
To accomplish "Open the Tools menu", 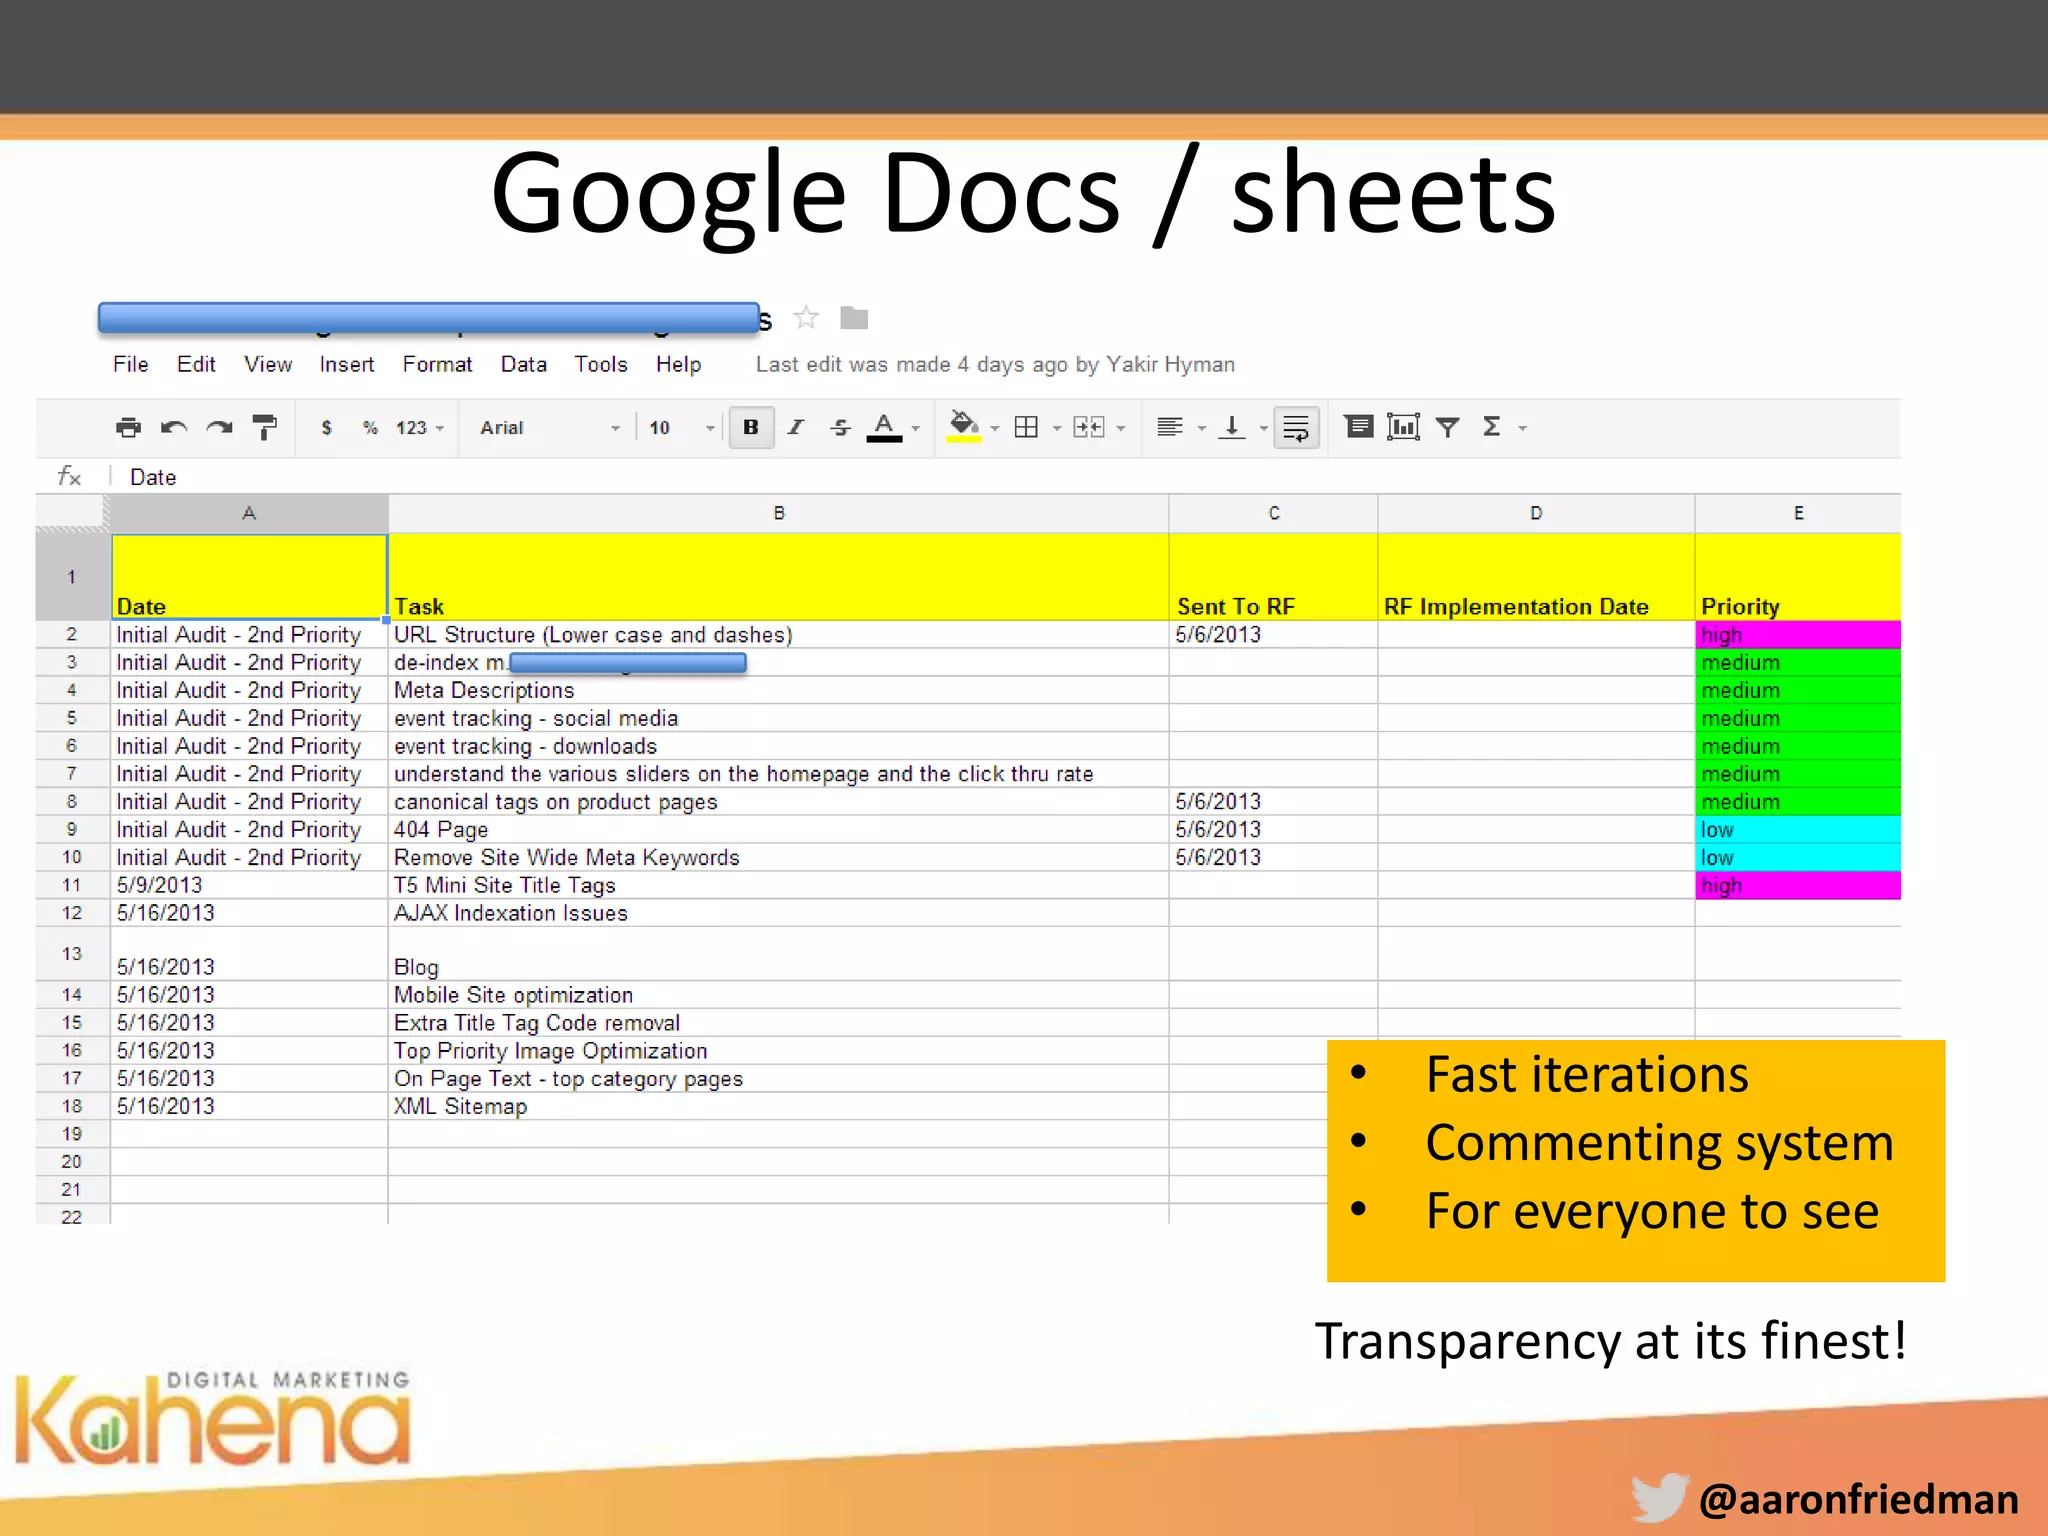I will point(600,364).
